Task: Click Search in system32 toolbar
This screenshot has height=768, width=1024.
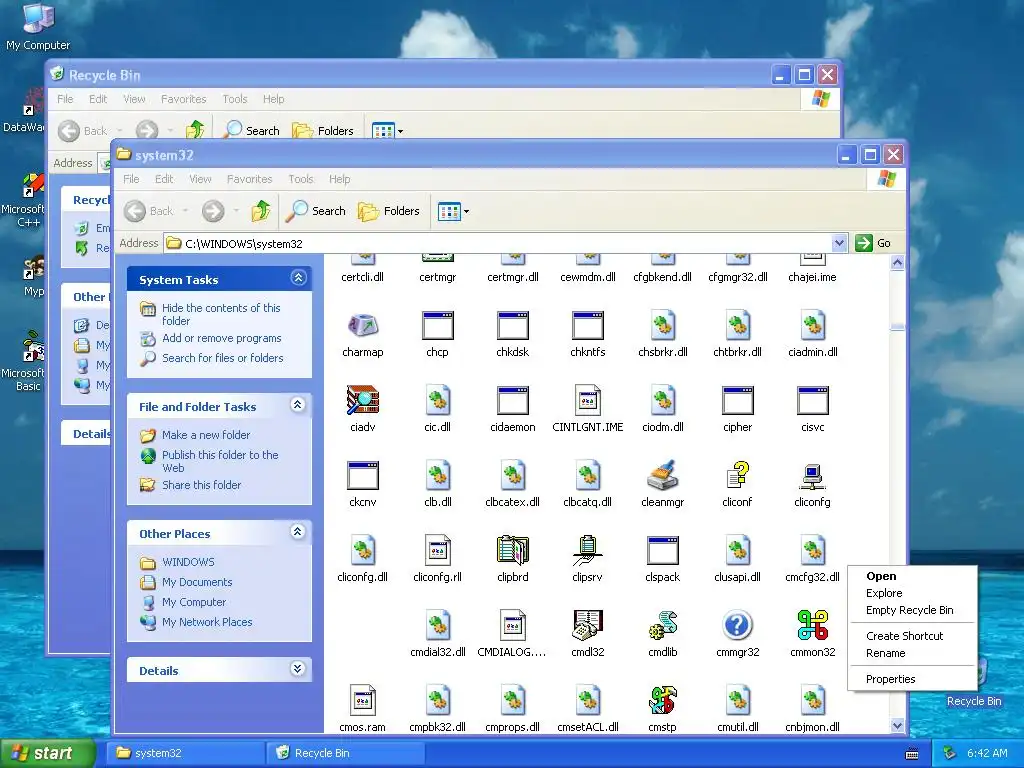Action: 318,211
